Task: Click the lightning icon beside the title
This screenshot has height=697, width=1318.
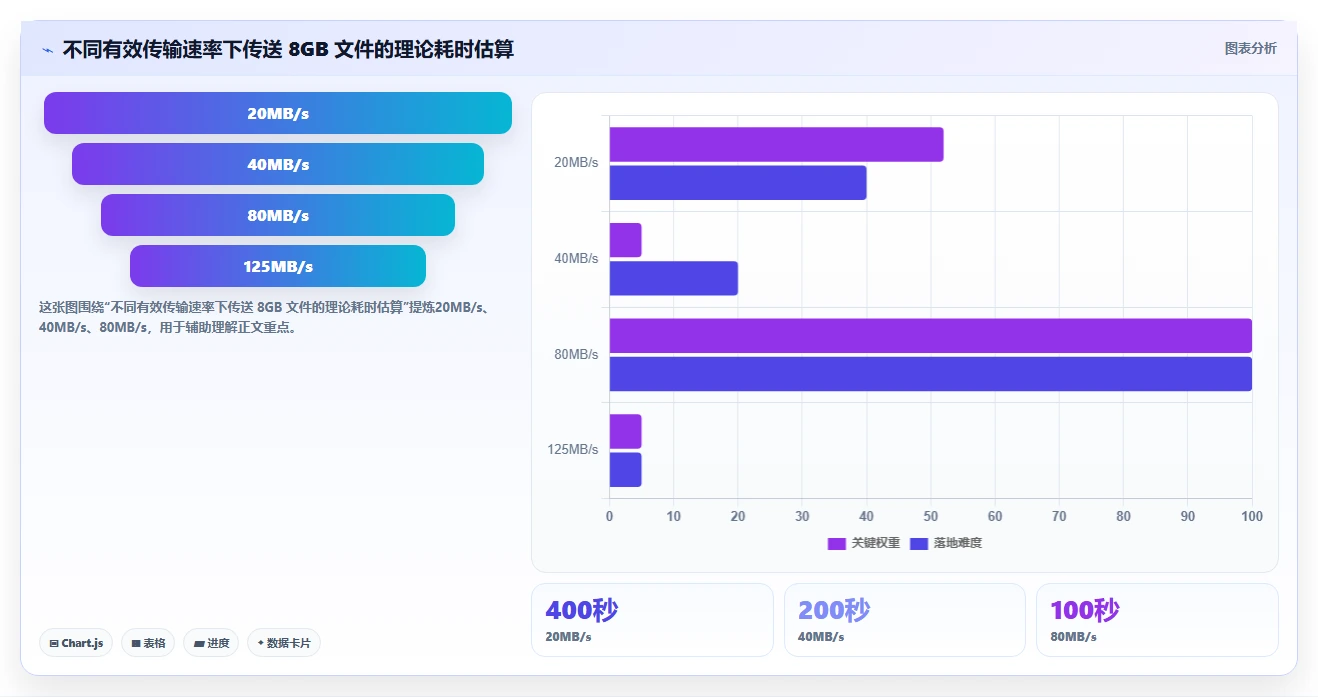Action: 48,49
